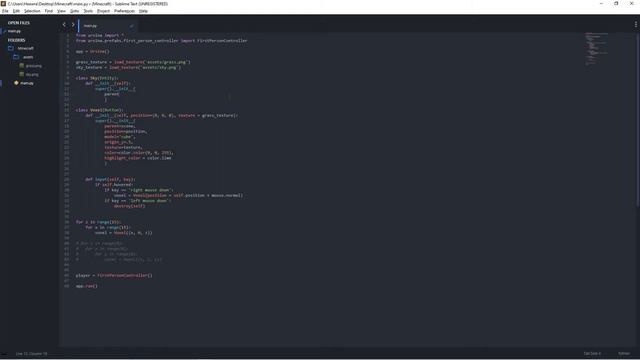Click the 'from ursina import *' line

[x=100, y=36]
